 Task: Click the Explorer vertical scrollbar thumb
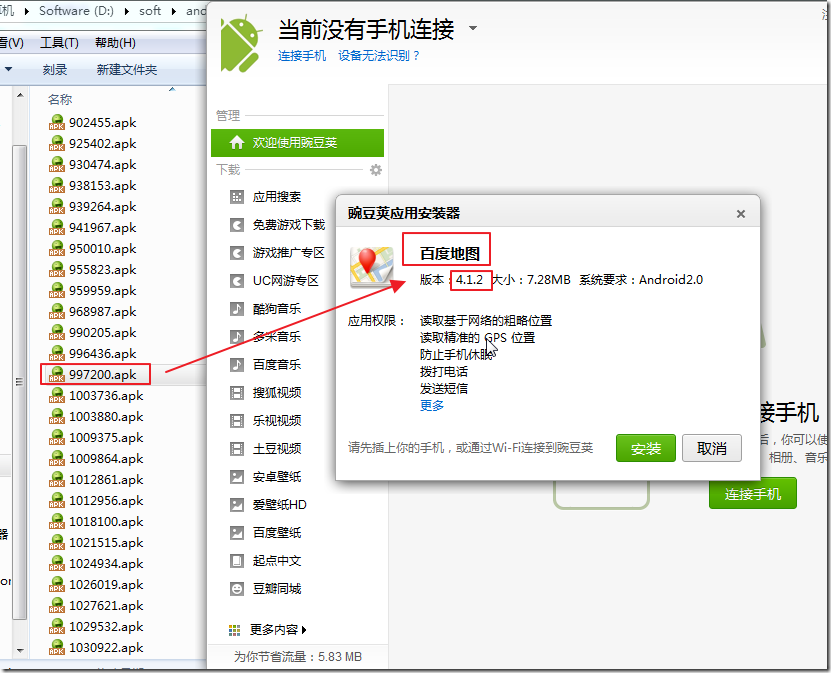coord(20,382)
